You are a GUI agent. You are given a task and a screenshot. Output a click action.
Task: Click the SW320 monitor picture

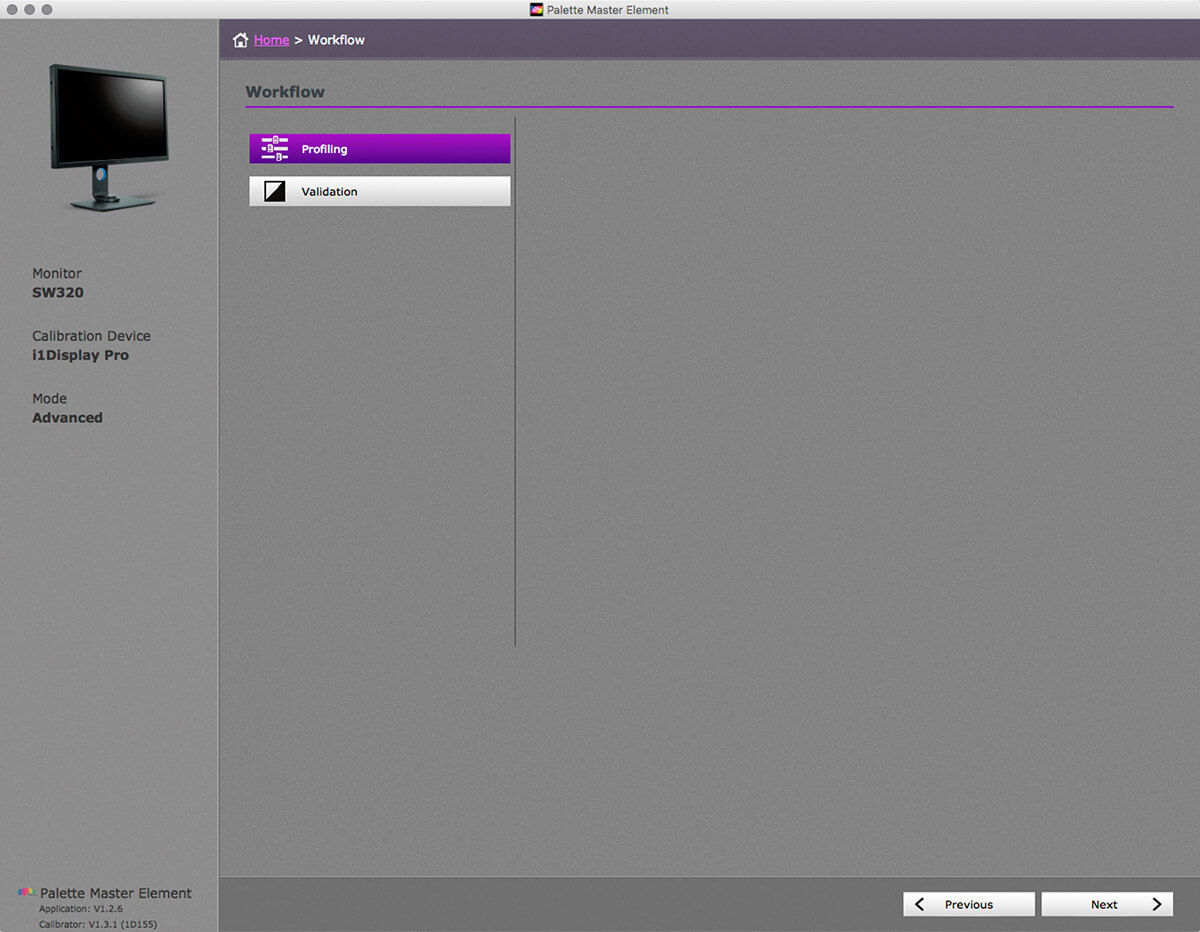pyautogui.click(x=110, y=137)
